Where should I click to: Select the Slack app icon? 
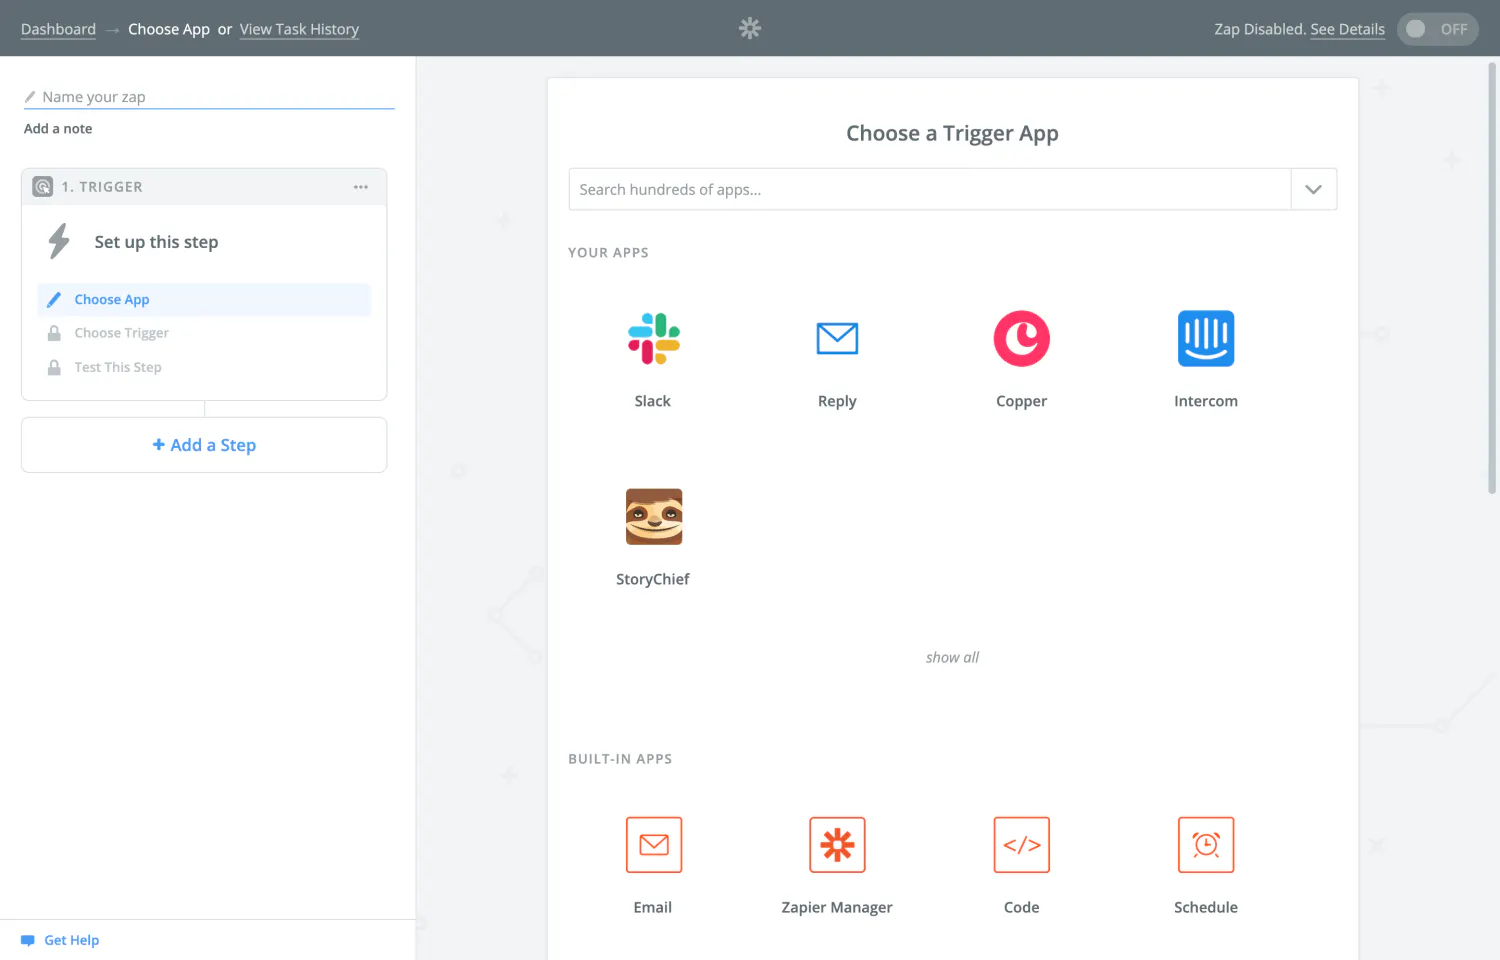click(653, 338)
